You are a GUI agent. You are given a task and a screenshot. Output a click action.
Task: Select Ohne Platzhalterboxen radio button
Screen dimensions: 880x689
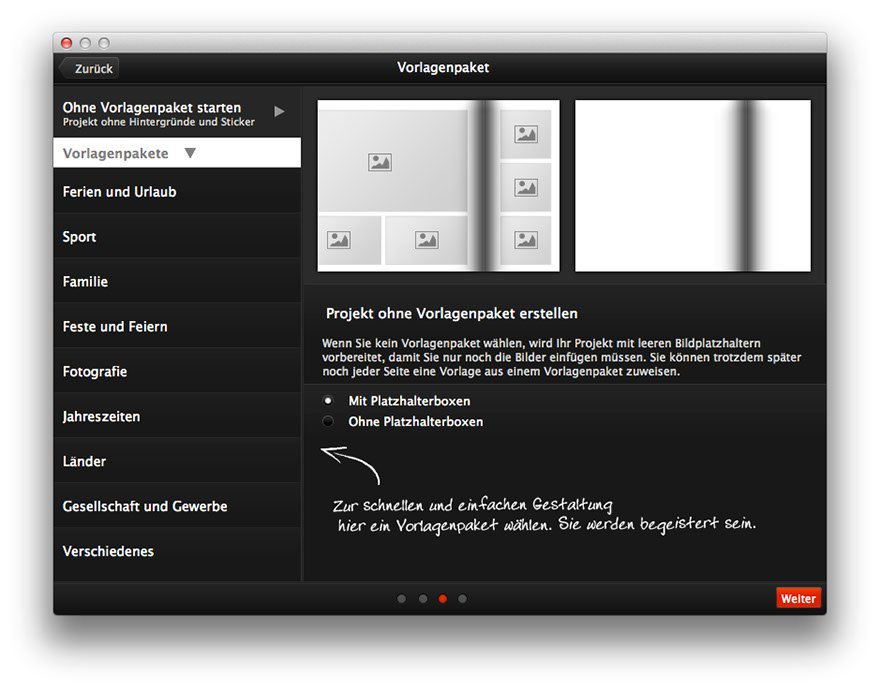coord(328,421)
